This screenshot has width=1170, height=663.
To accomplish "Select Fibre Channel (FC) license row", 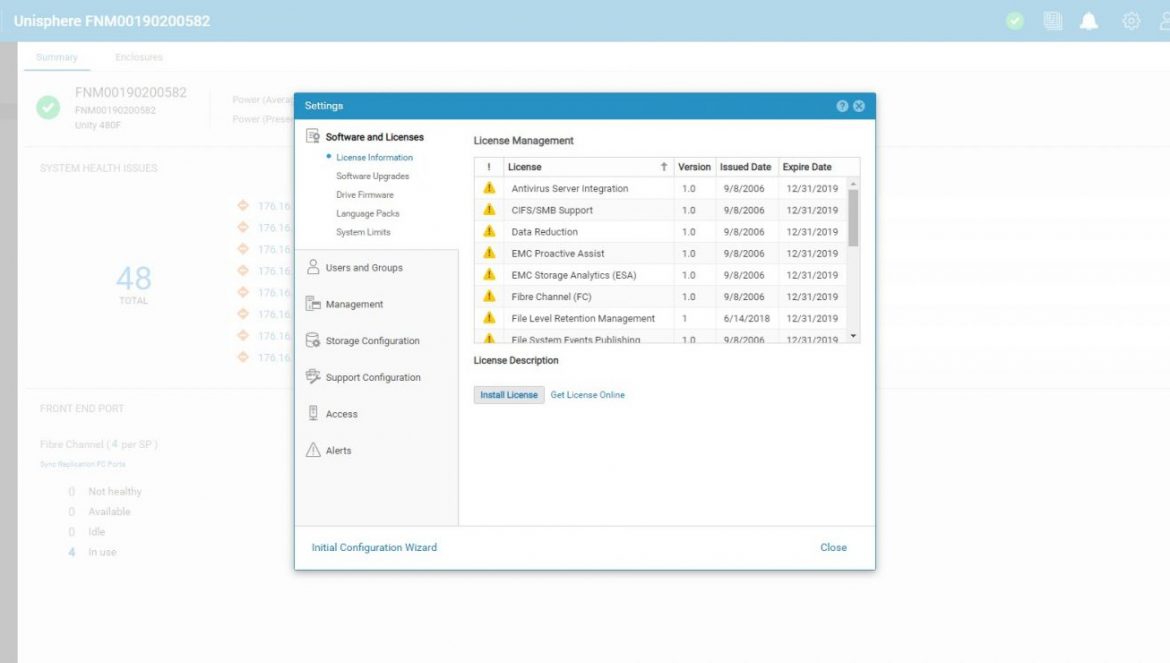I will click(x=661, y=297).
